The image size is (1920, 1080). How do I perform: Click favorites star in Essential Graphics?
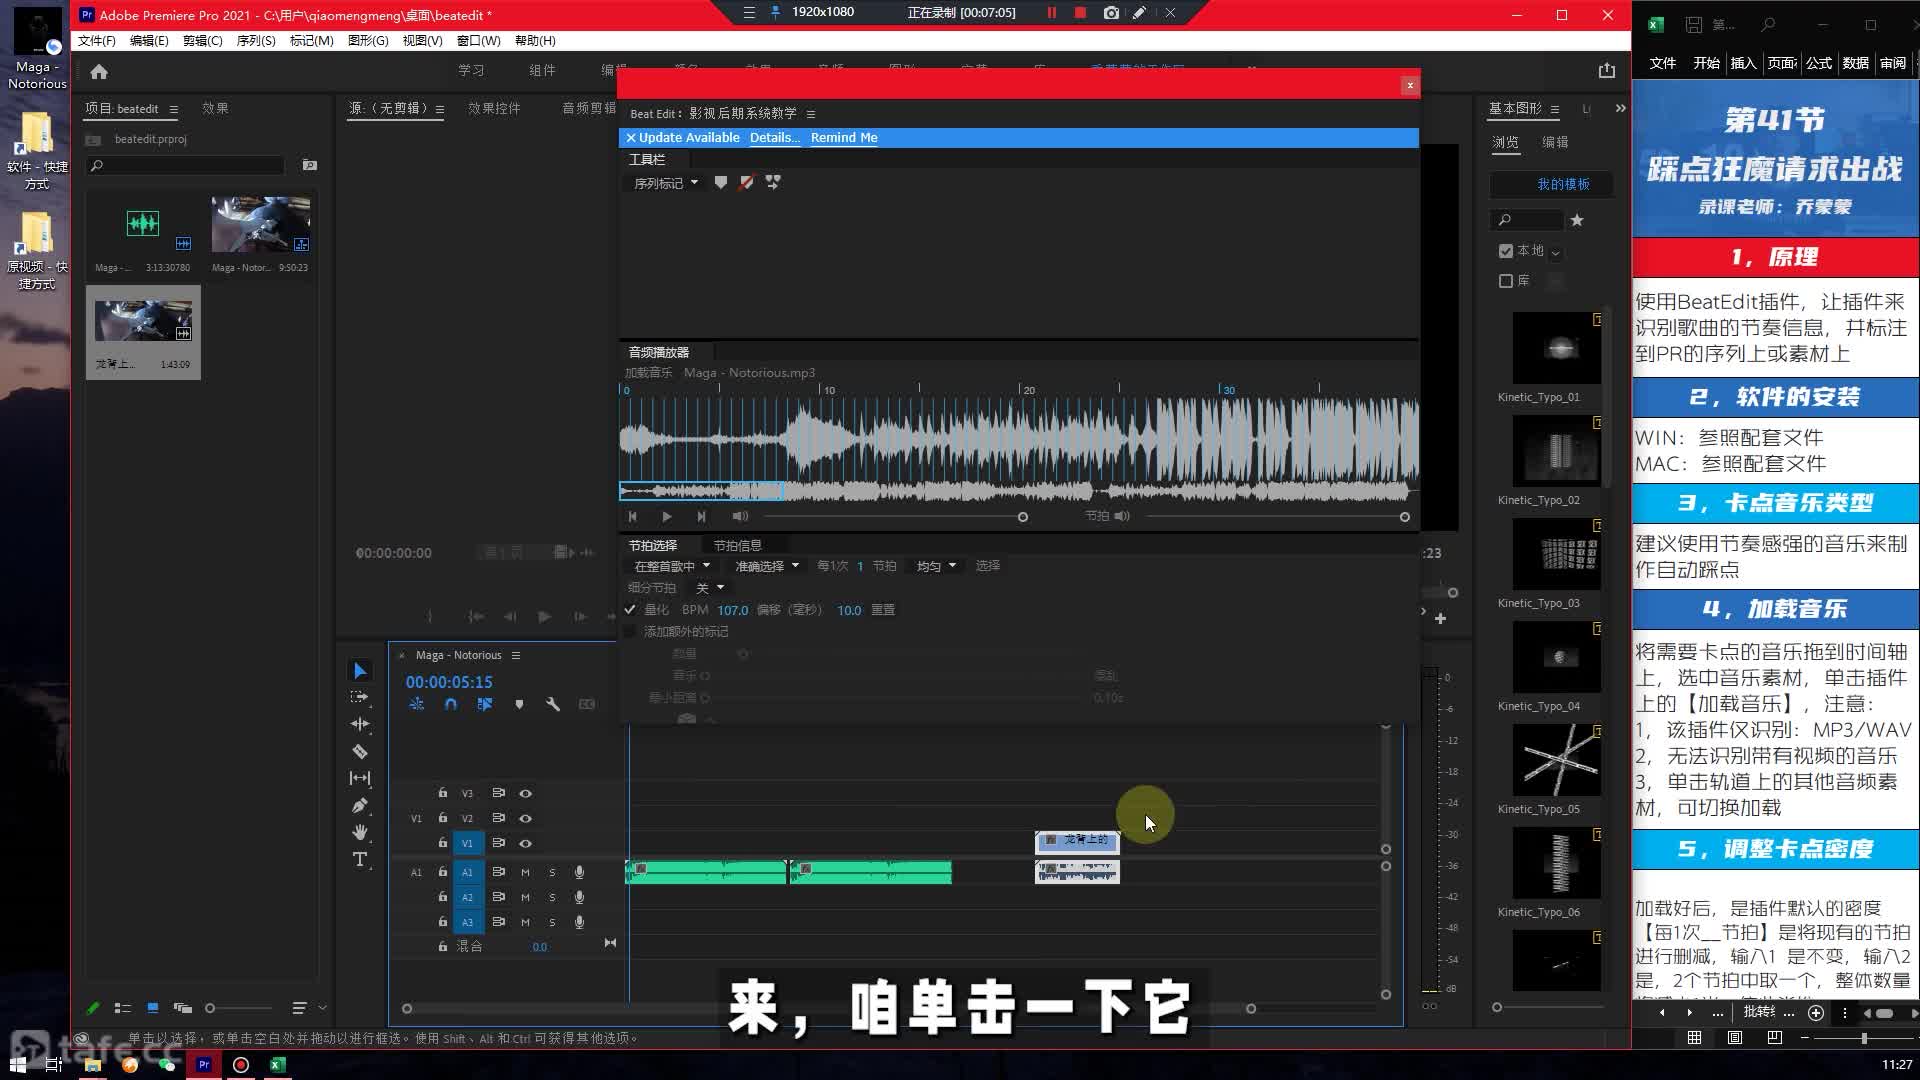pyautogui.click(x=1577, y=220)
